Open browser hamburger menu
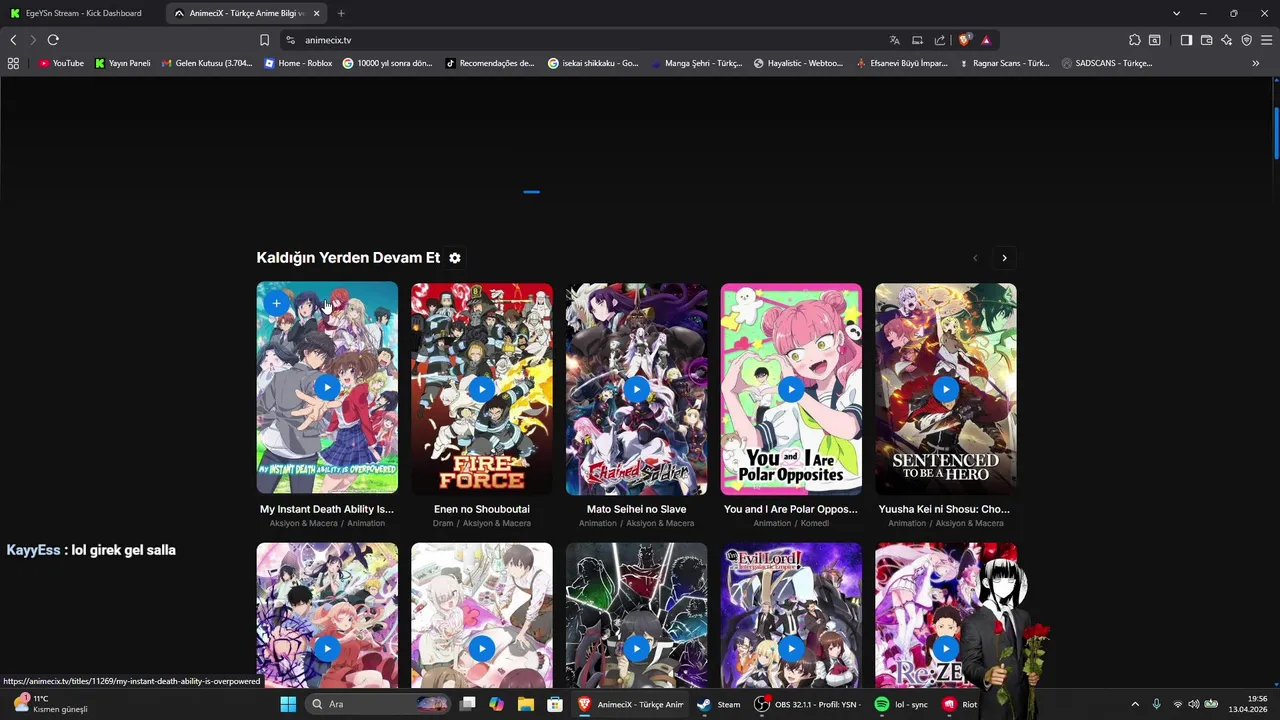Image resolution: width=1280 pixels, height=720 pixels. tap(1267, 40)
